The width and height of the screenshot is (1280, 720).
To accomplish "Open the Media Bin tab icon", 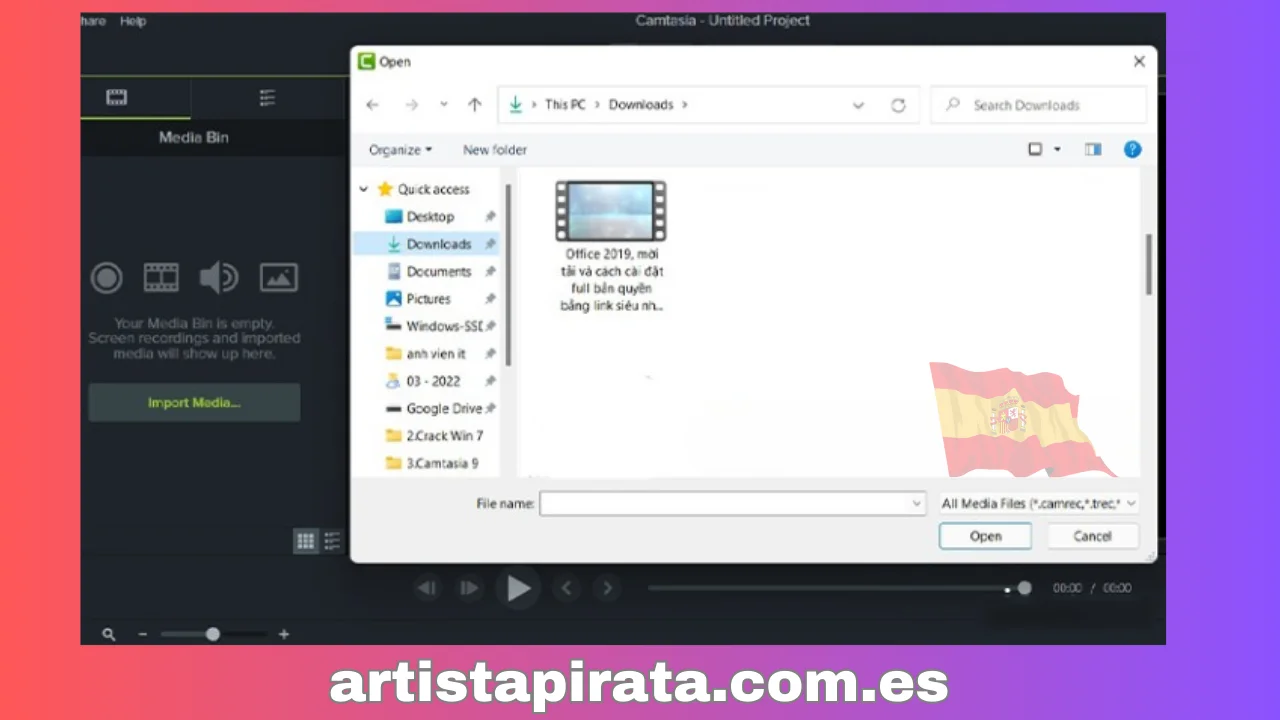I will [x=117, y=97].
